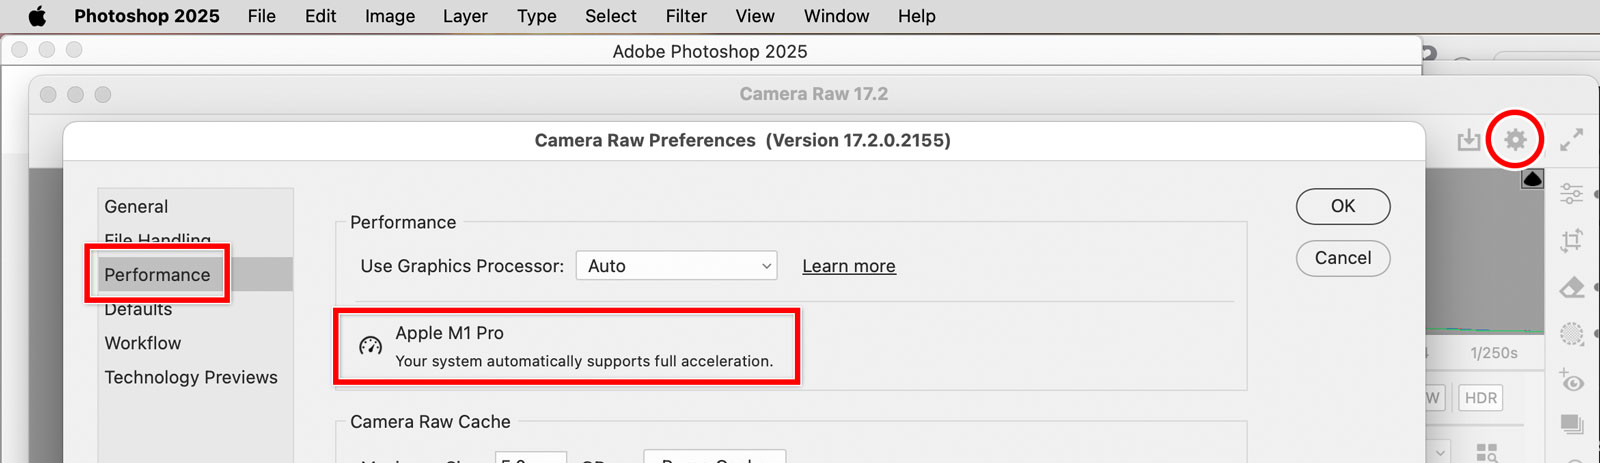The width and height of the screenshot is (1600, 463).
Task: Select the Crop and Rotate tool
Action: [x=1571, y=240]
